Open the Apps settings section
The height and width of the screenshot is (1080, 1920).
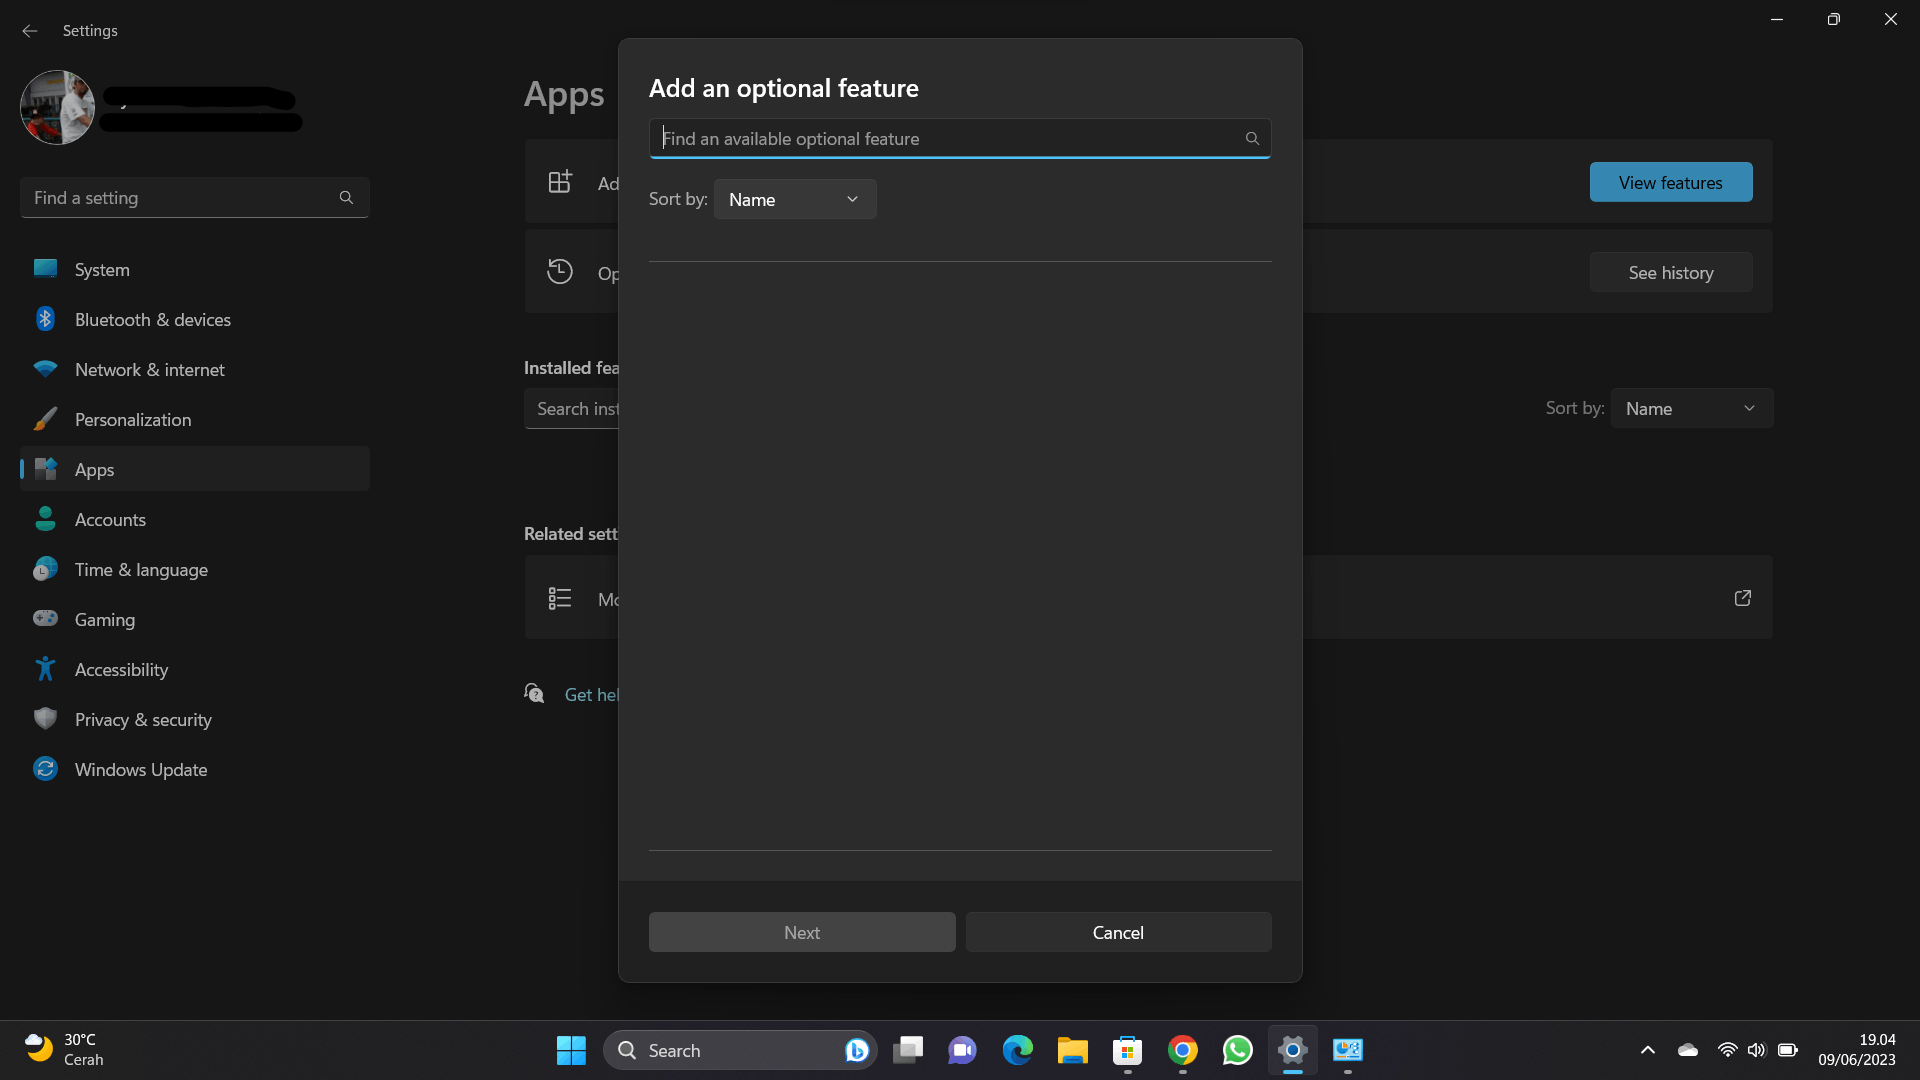pos(94,468)
